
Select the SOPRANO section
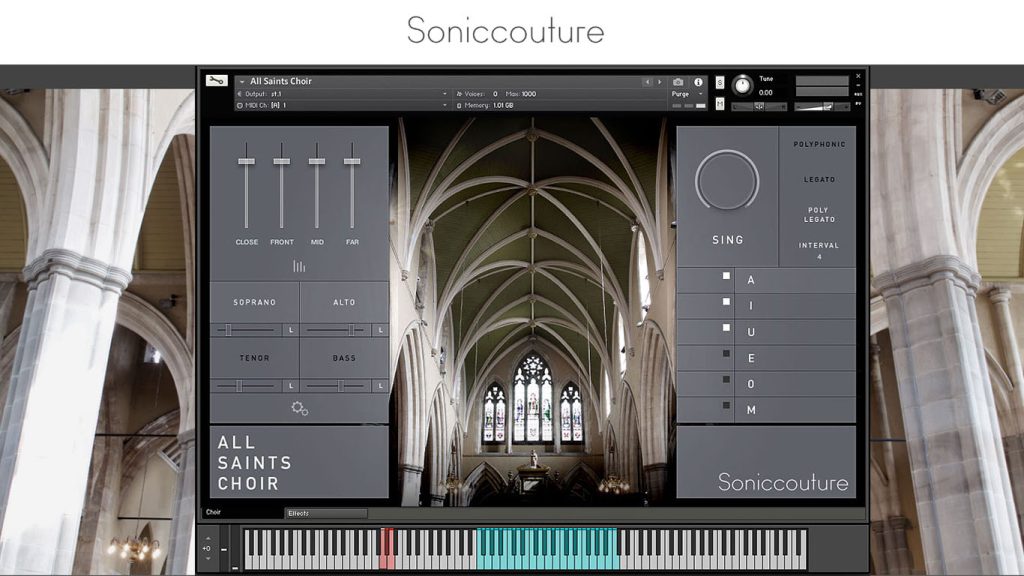[x=255, y=302]
